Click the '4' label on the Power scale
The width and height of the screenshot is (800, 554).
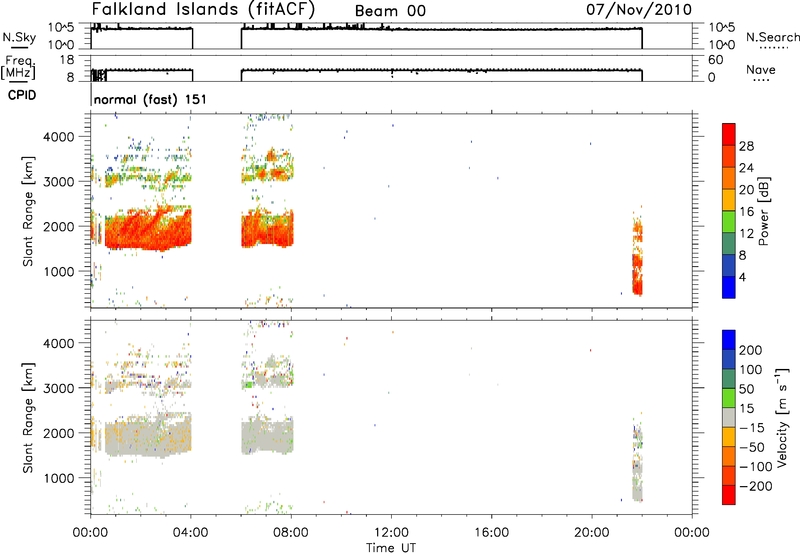click(x=743, y=277)
